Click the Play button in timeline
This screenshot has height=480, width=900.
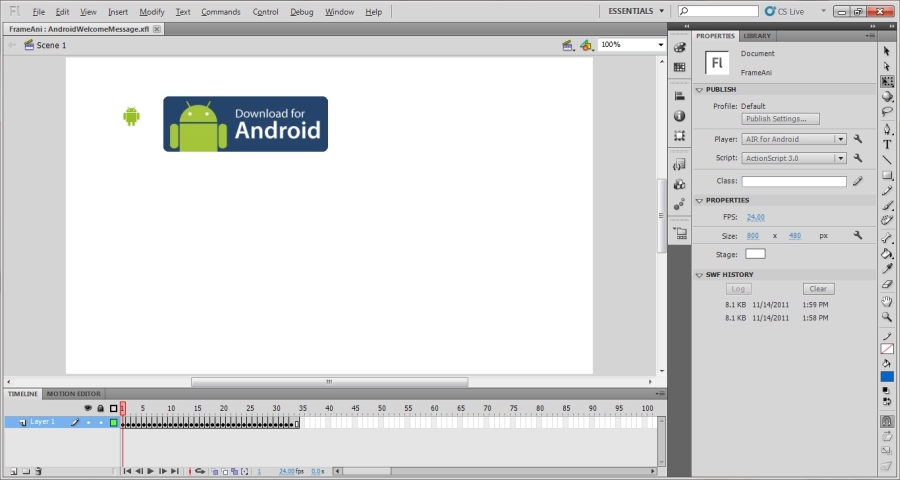(150, 471)
